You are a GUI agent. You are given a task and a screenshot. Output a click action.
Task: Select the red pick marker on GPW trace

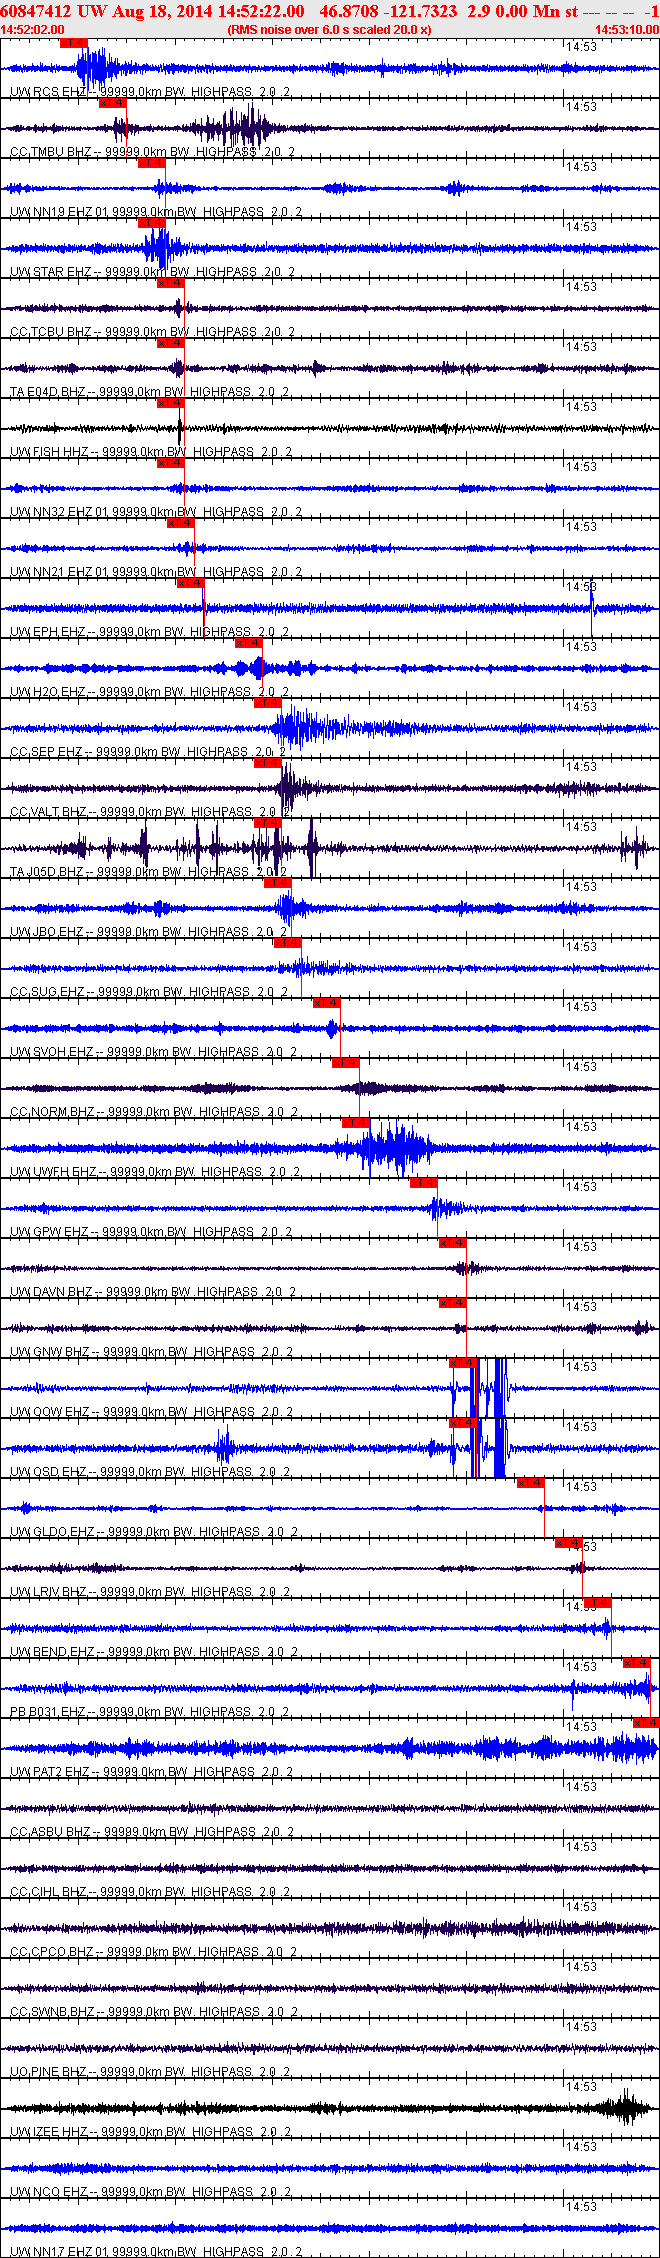pyautogui.click(x=424, y=1183)
